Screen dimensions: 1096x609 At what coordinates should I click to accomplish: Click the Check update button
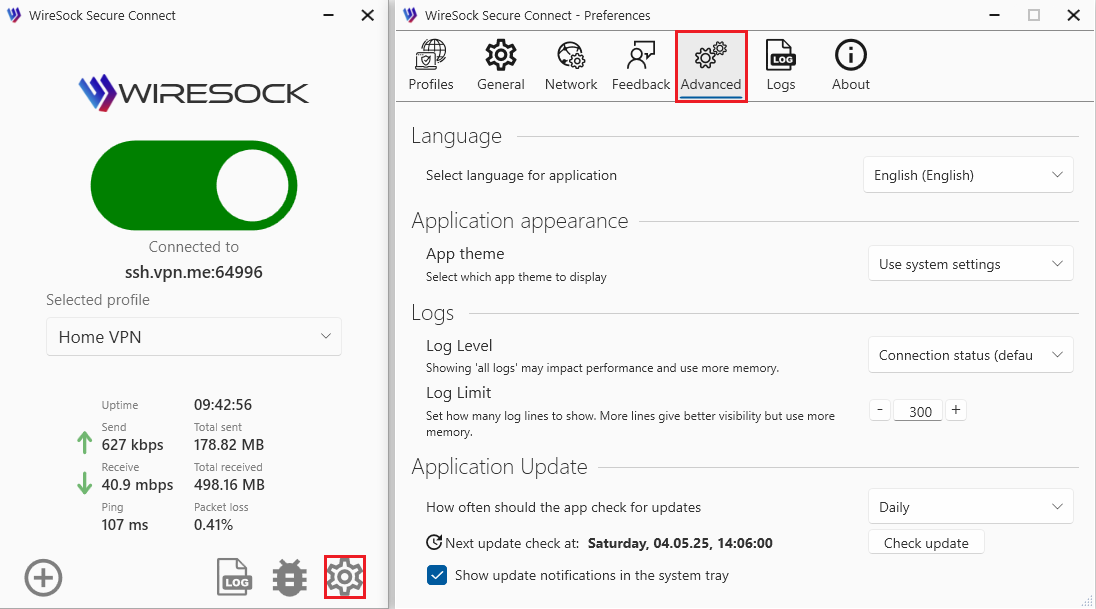926,543
